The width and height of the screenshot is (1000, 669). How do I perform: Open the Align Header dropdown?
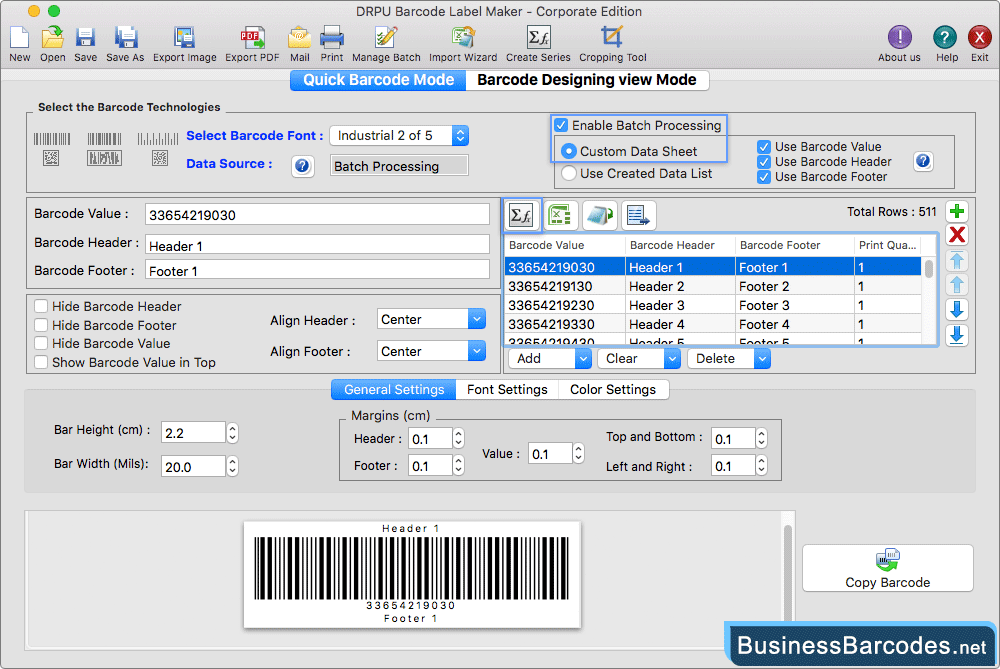[430, 320]
